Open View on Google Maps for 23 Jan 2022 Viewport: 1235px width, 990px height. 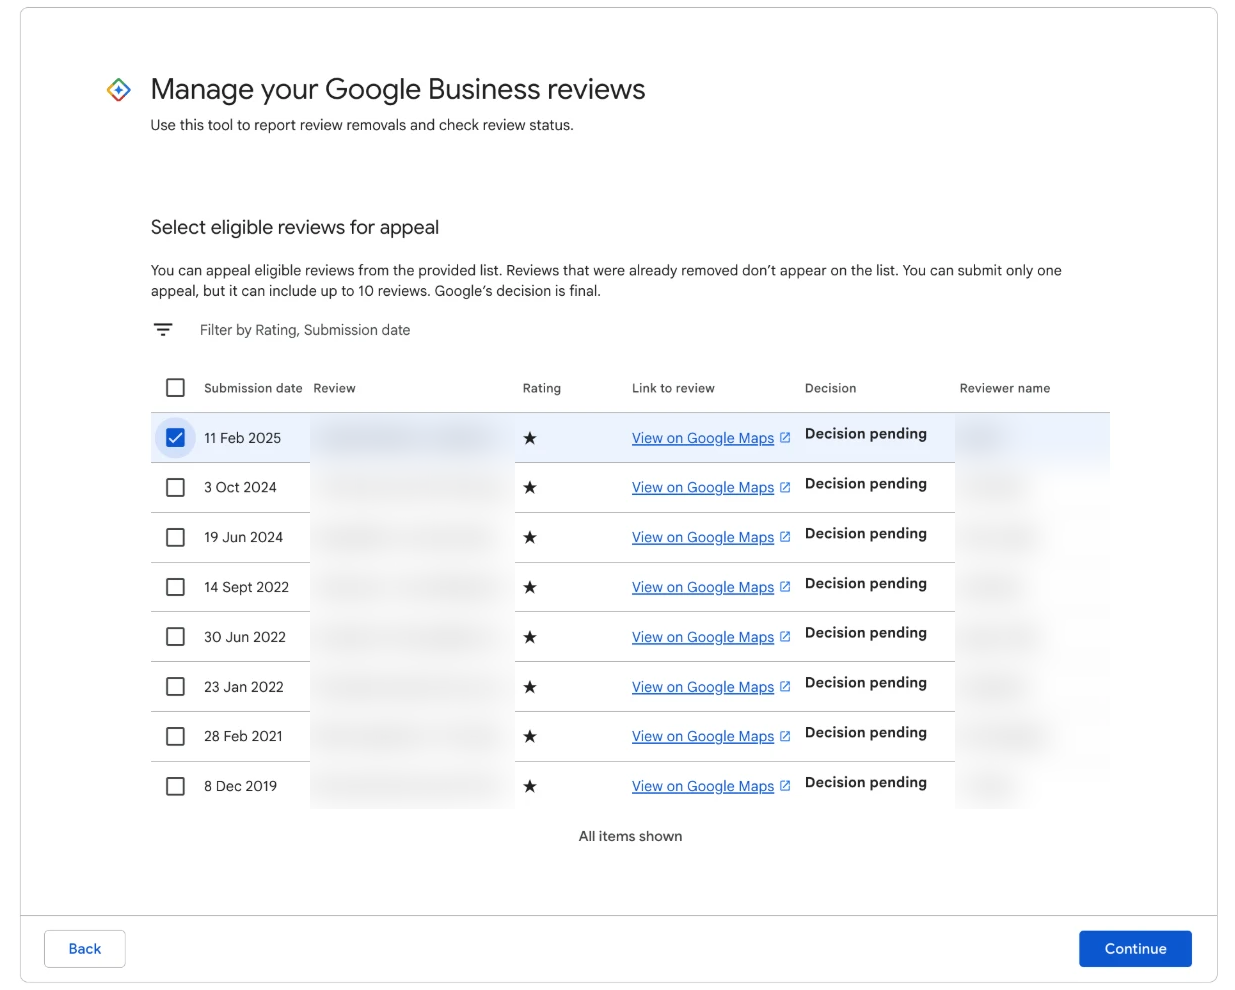[703, 687]
